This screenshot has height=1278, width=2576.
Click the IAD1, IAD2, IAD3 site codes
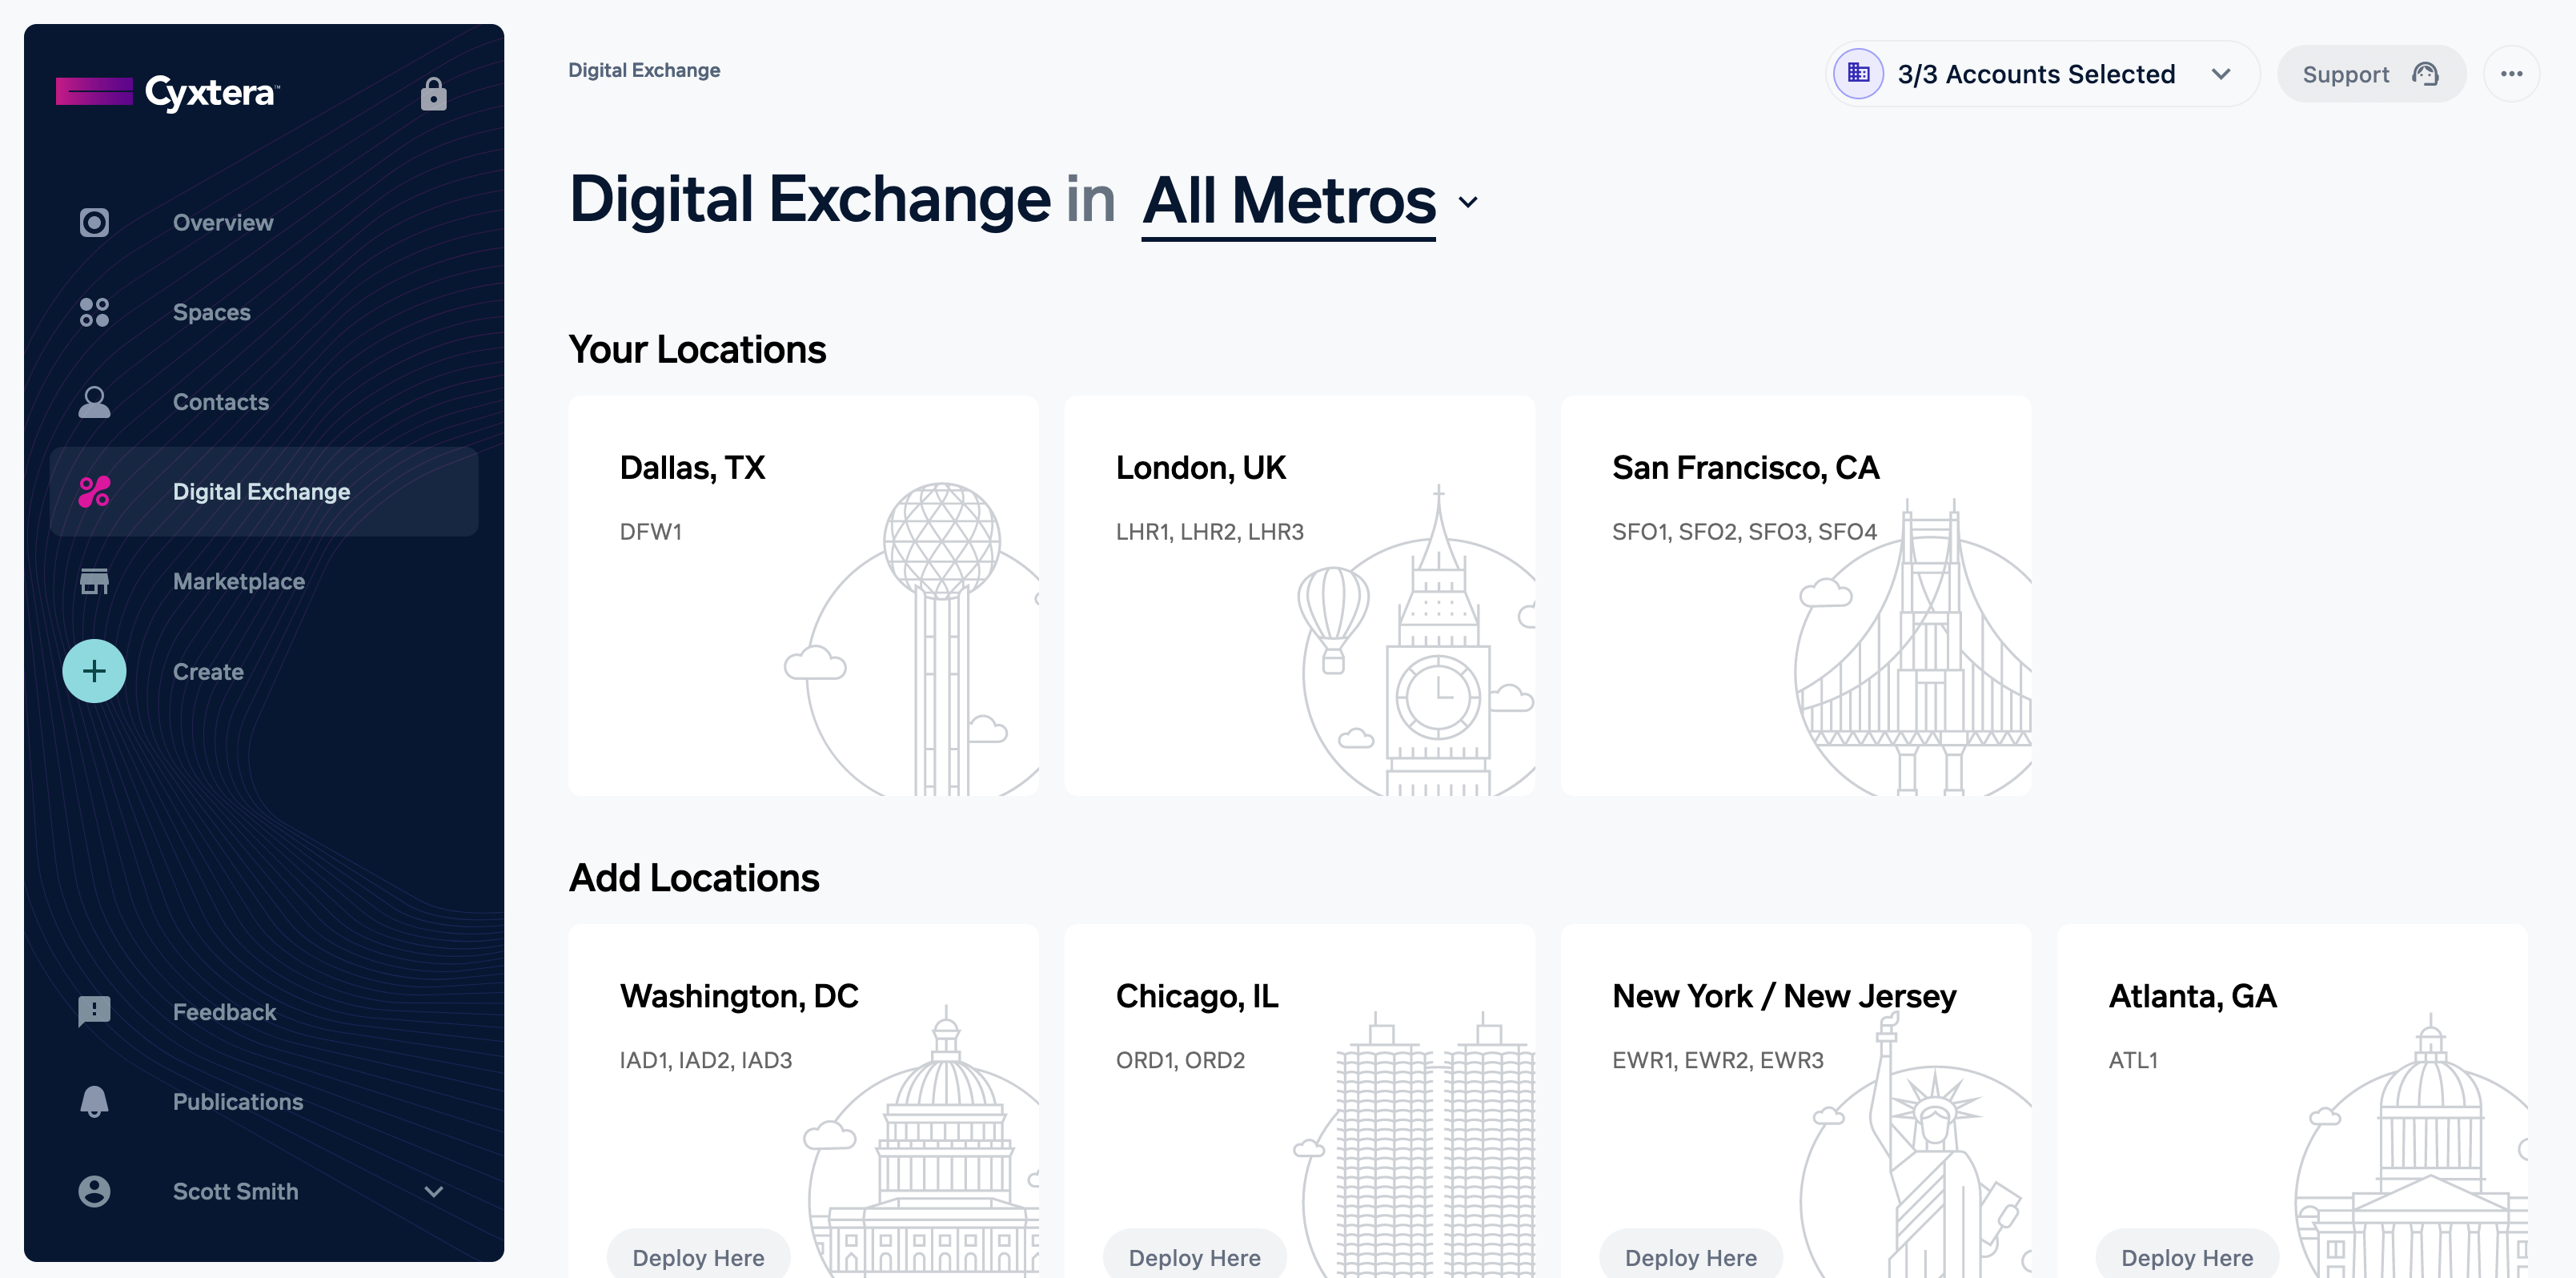click(x=705, y=1060)
